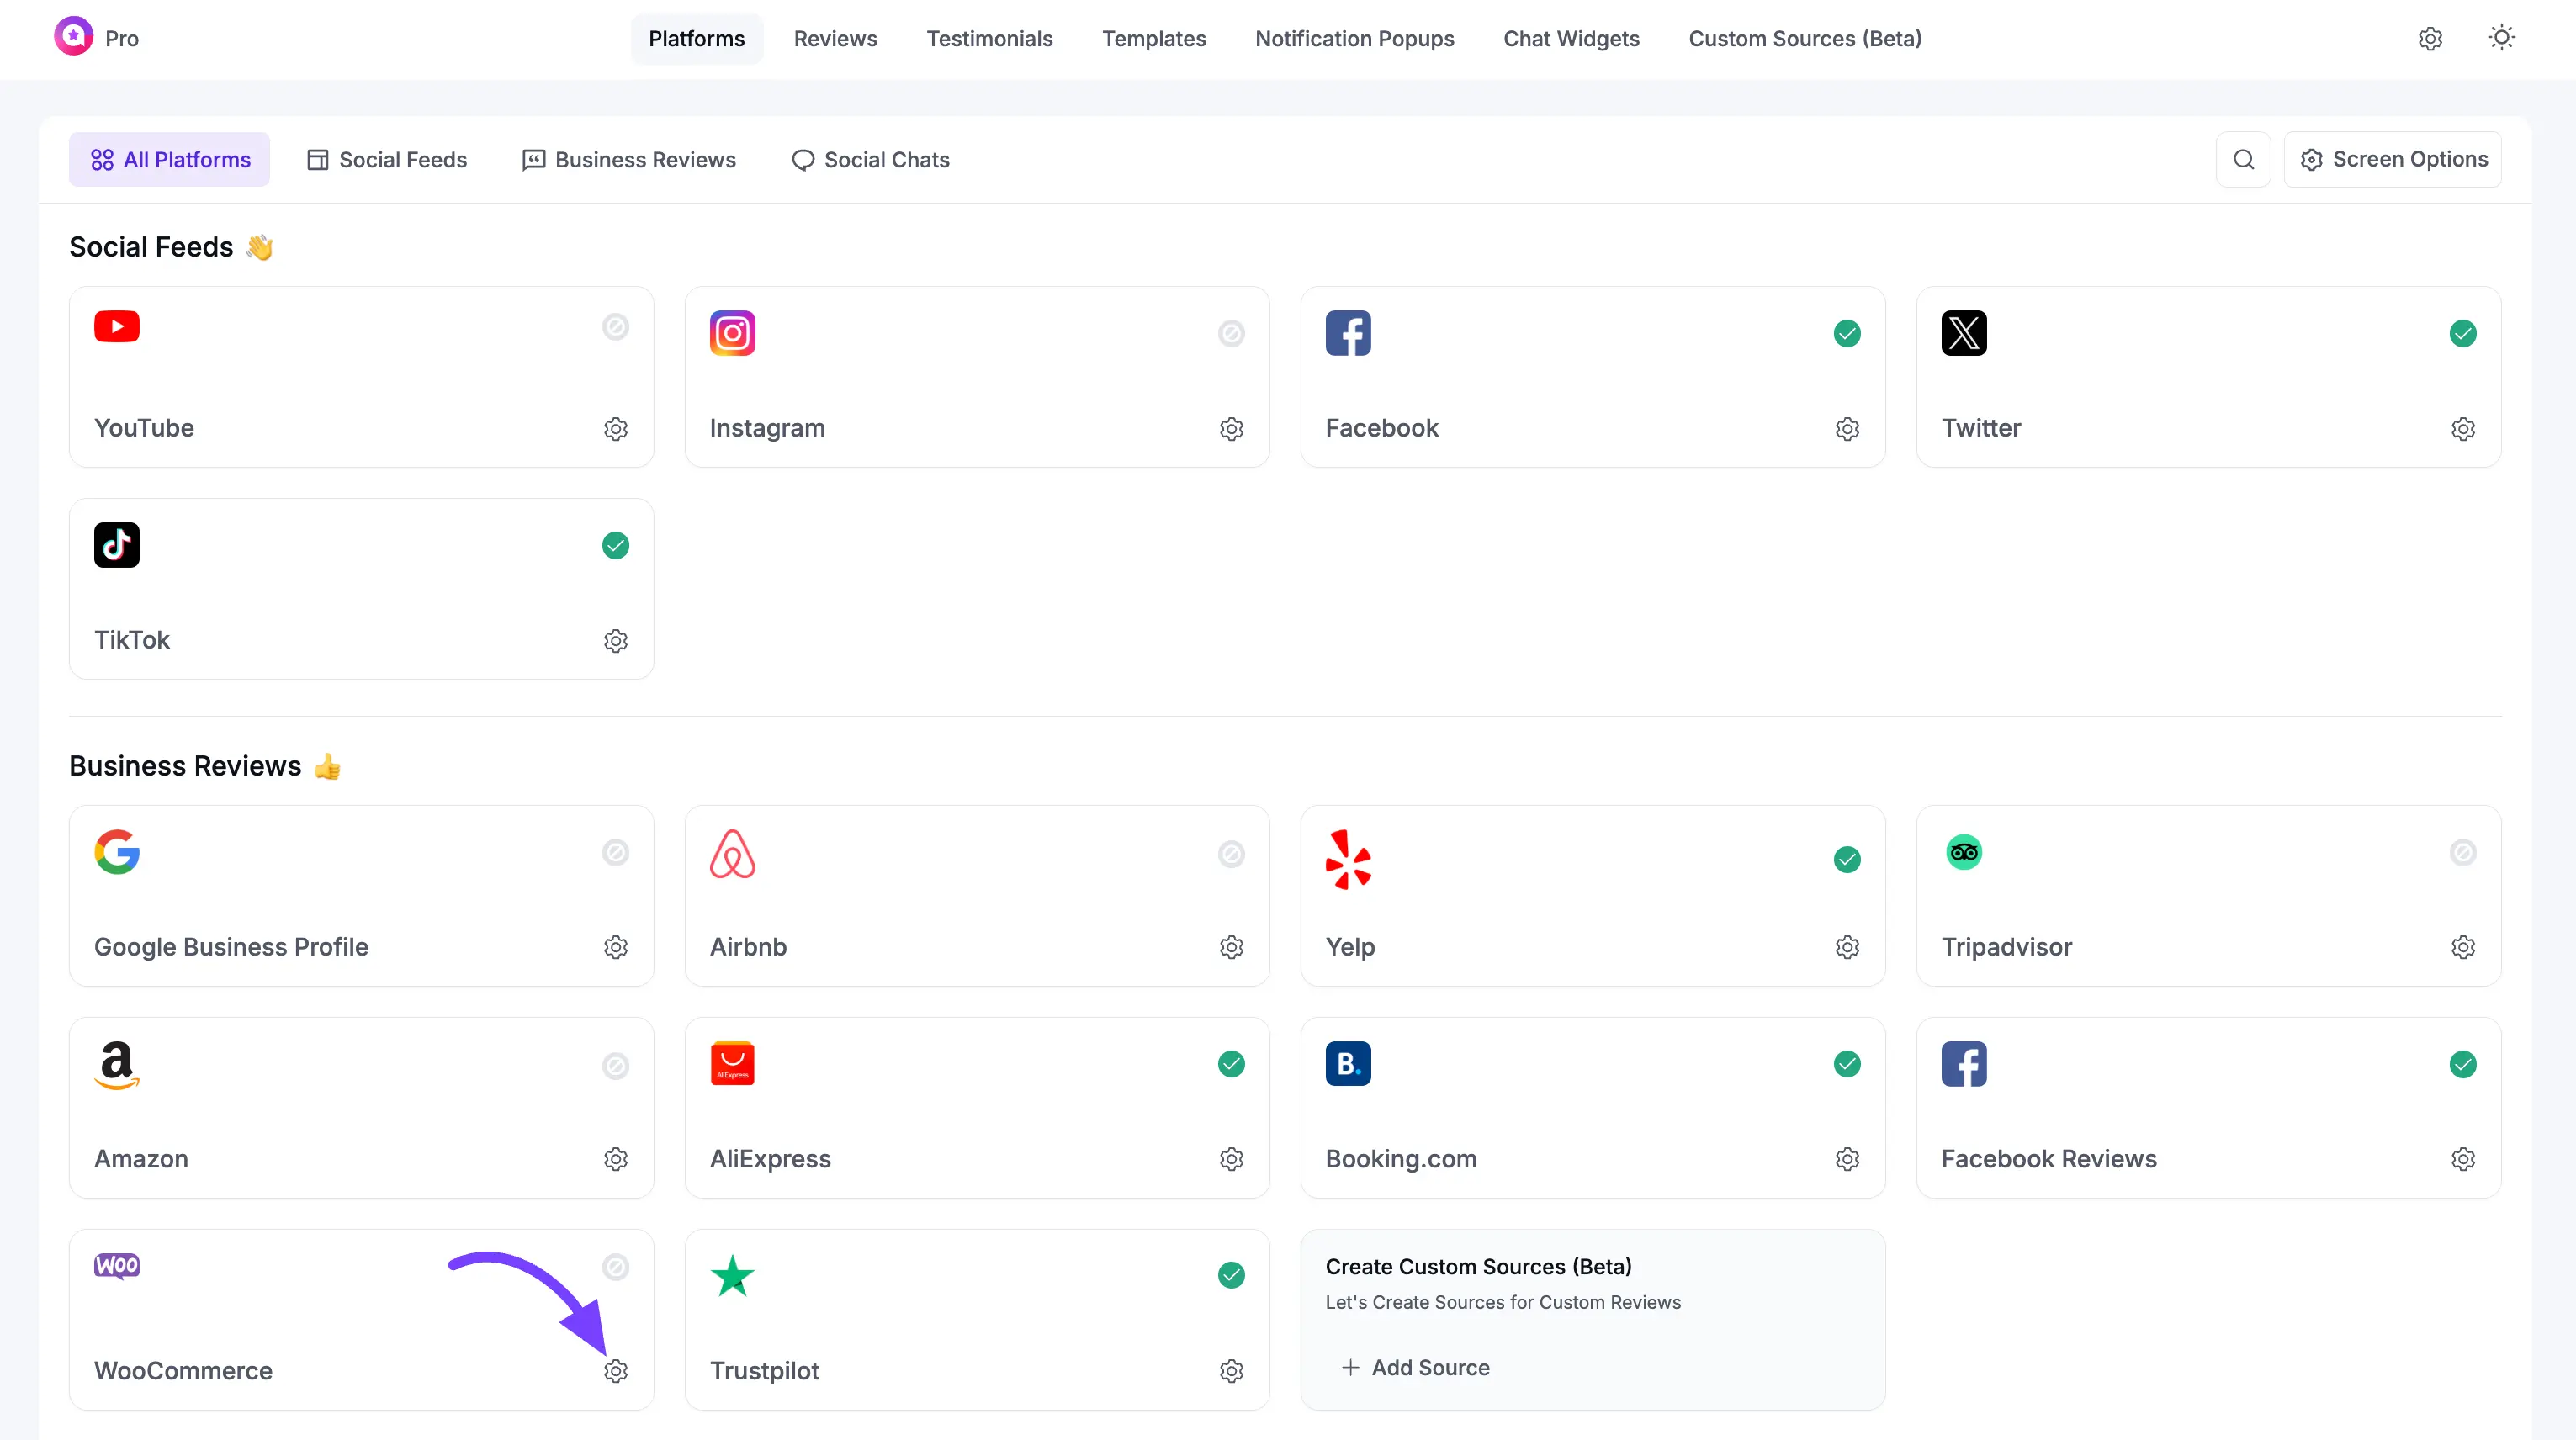Image resolution: width=2576 pixels, height=1440 pixels.
Task: Open WooCommerce platform settings gear
Action: point(616,1371)
